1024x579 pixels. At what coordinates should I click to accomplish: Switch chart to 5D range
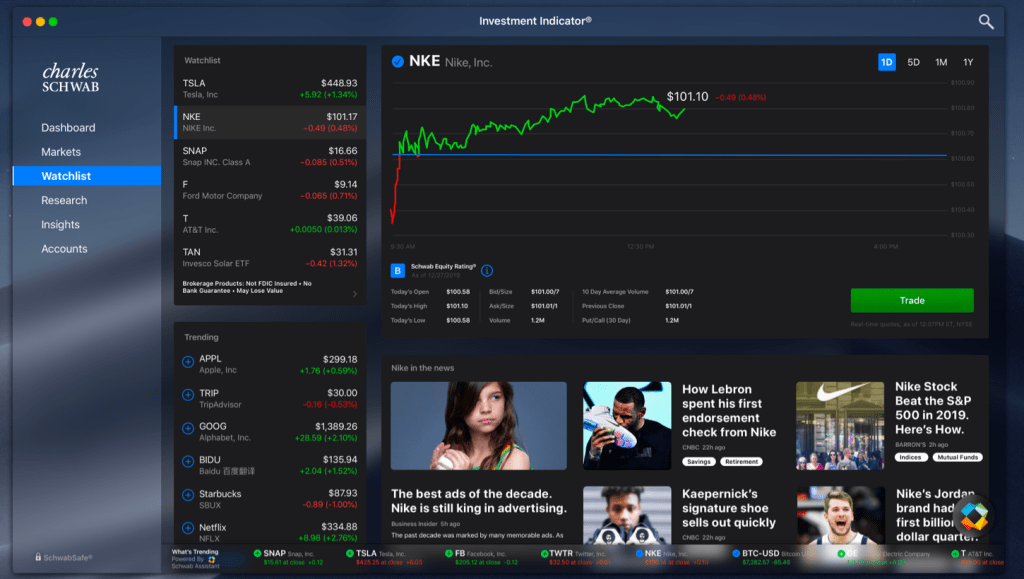tap(913, 62)
